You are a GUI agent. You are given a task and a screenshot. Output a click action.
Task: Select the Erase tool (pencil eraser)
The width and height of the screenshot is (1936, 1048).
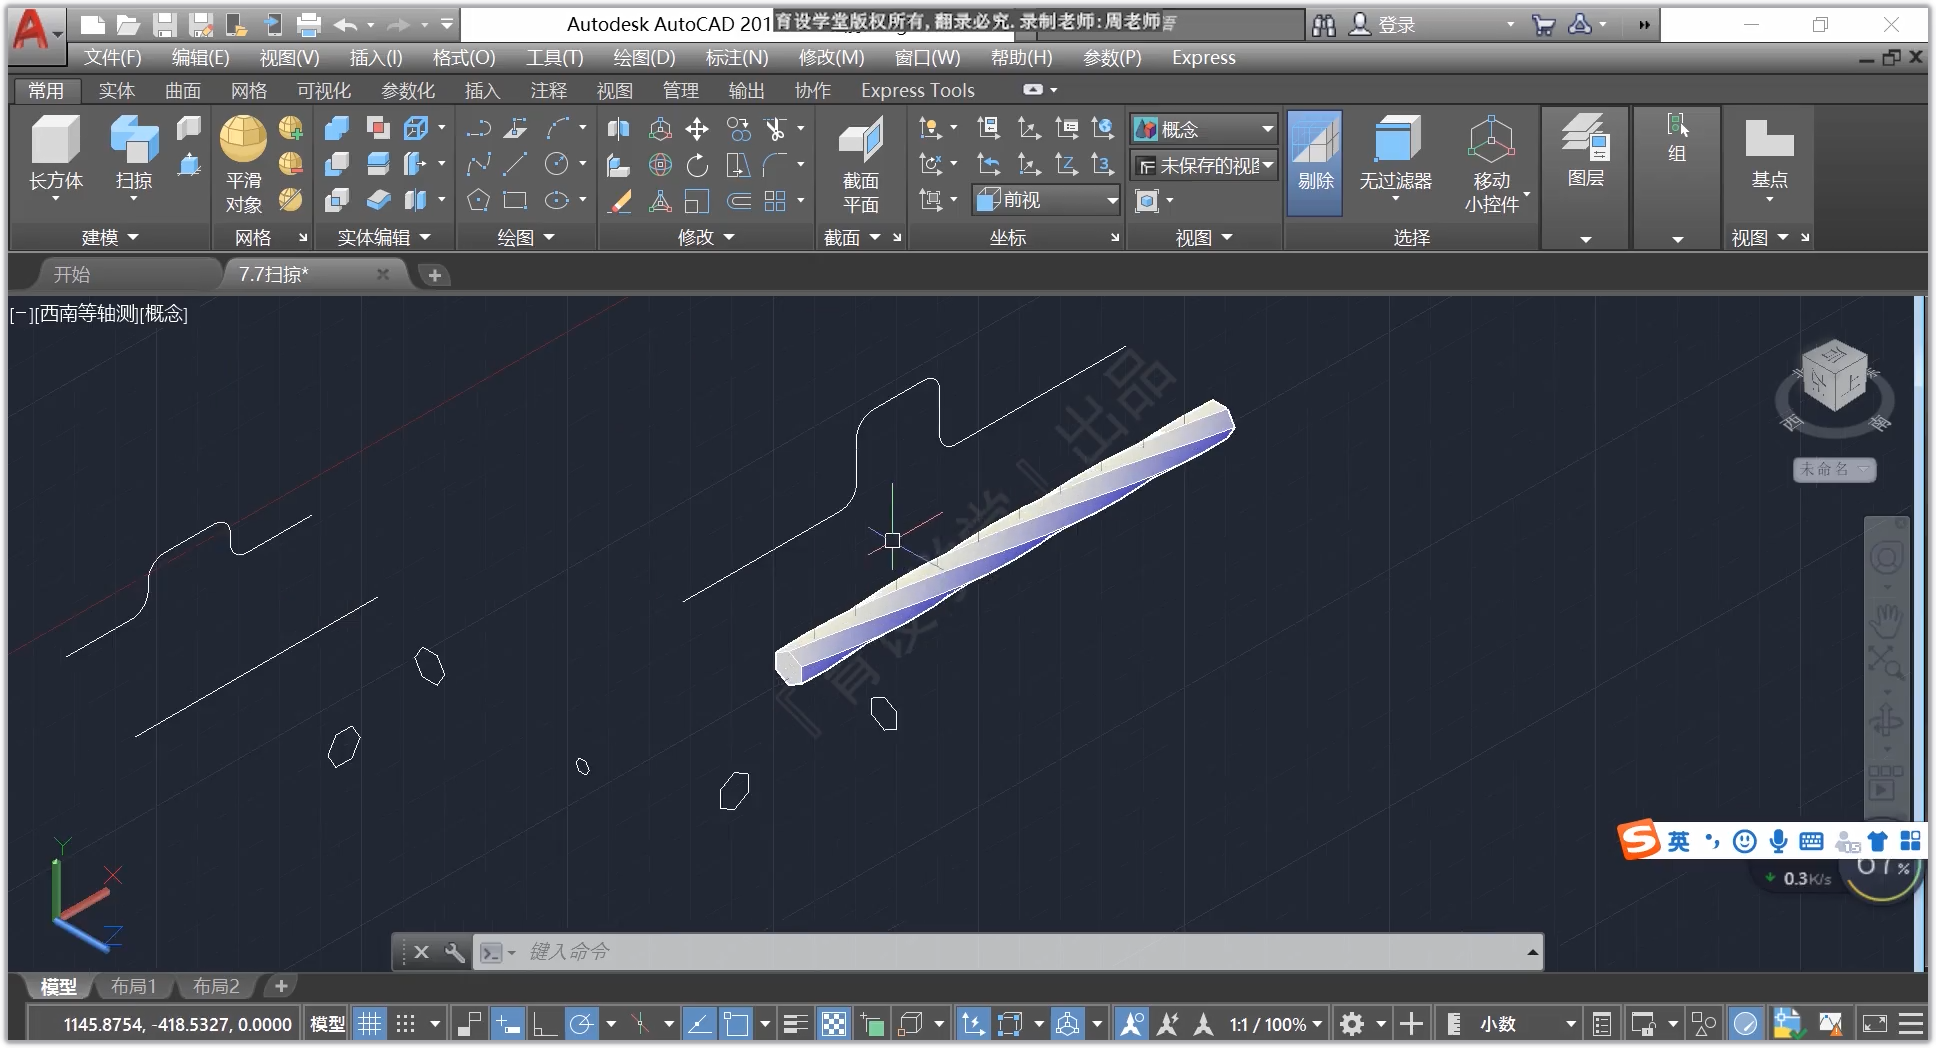click(619, 201)
